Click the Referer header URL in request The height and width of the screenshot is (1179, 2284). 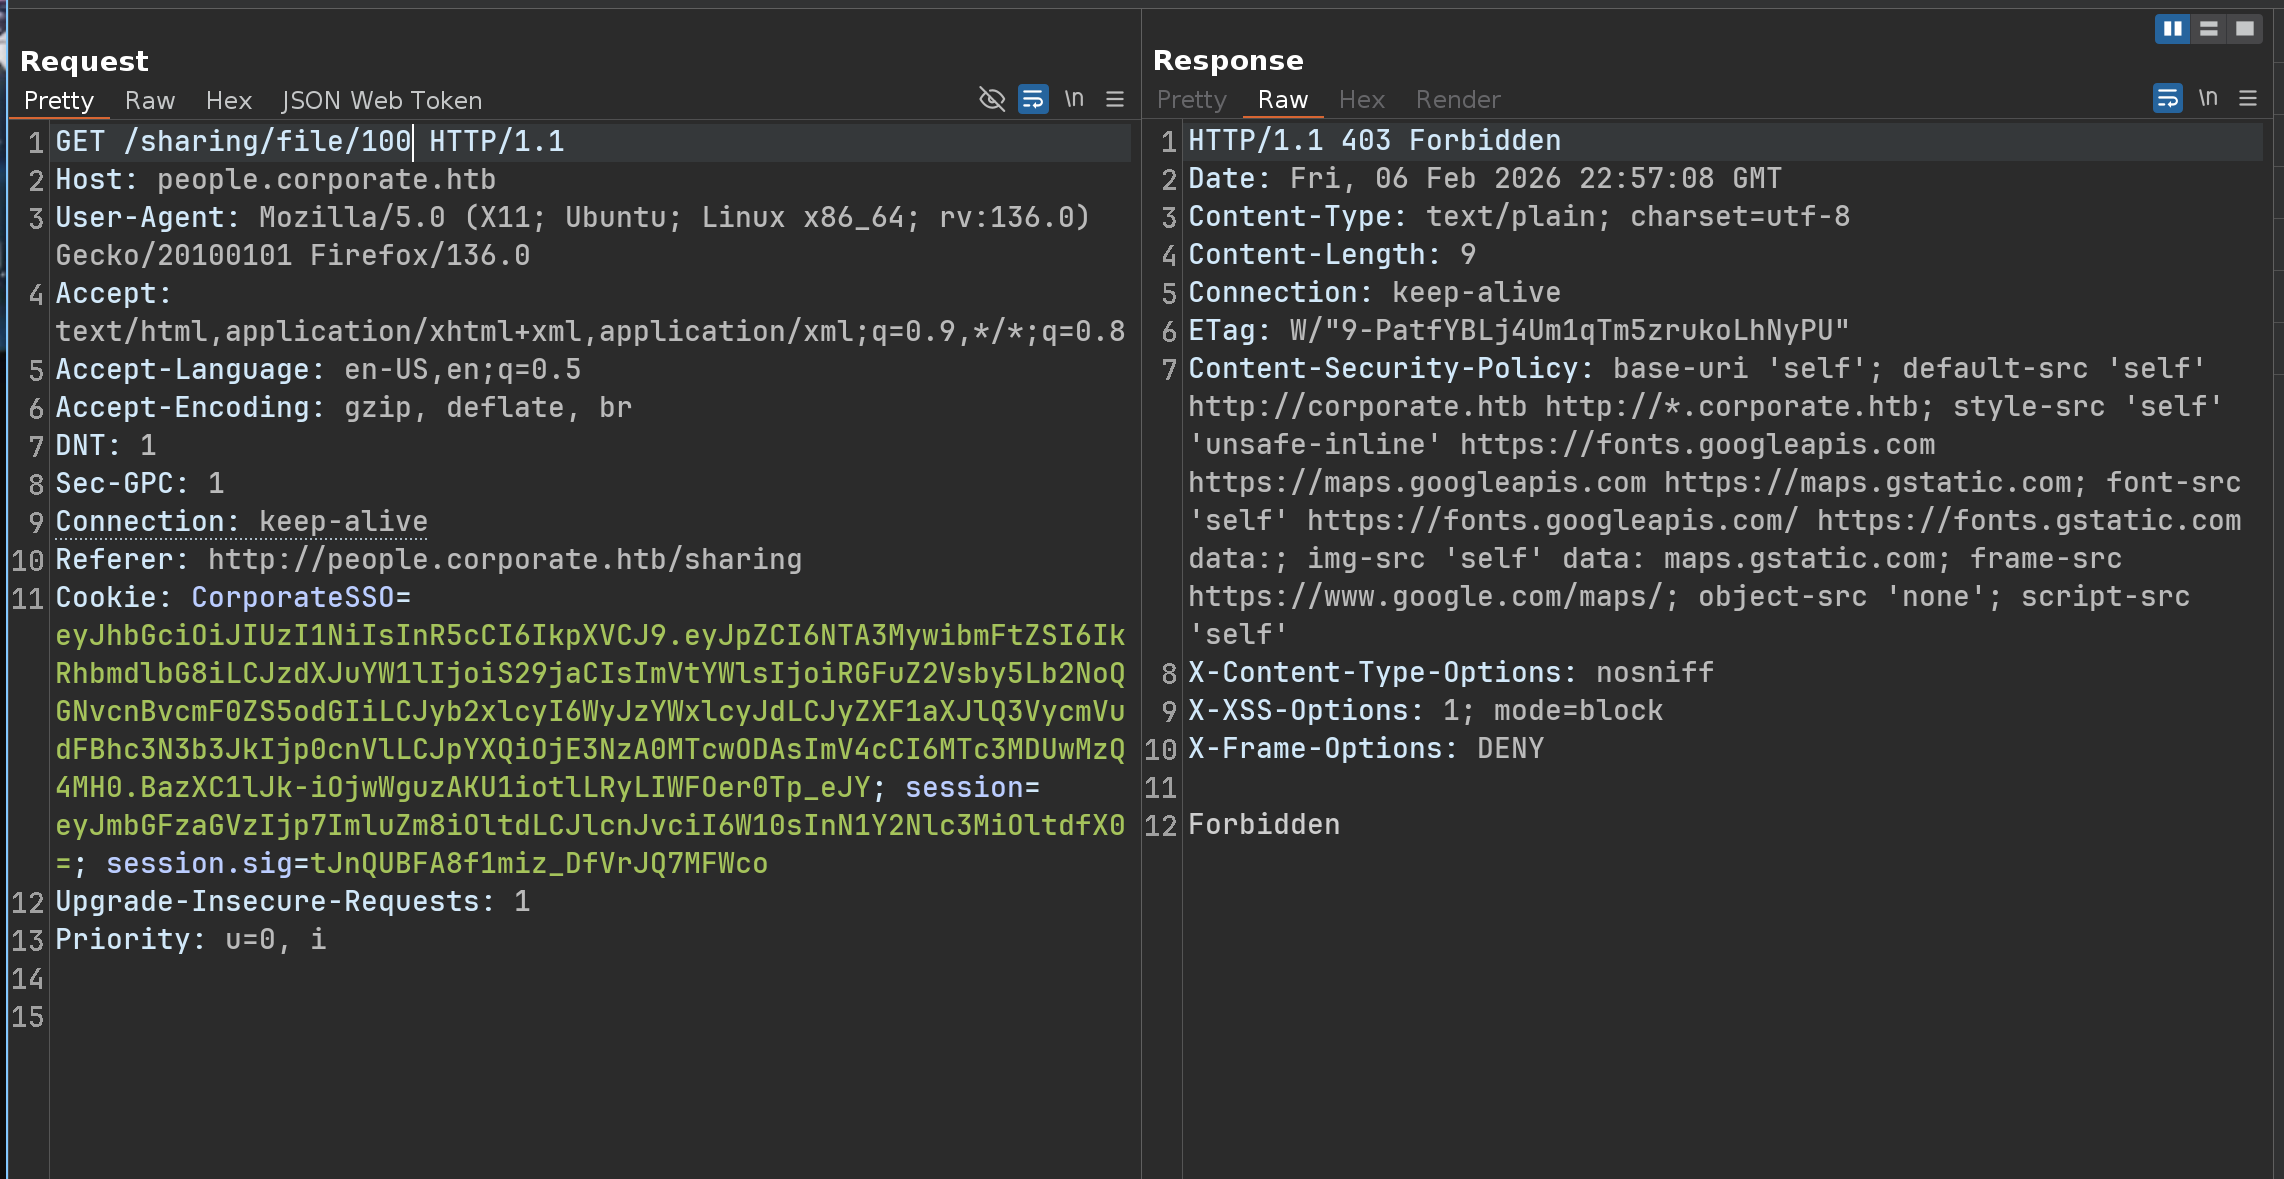pos(504,559)
